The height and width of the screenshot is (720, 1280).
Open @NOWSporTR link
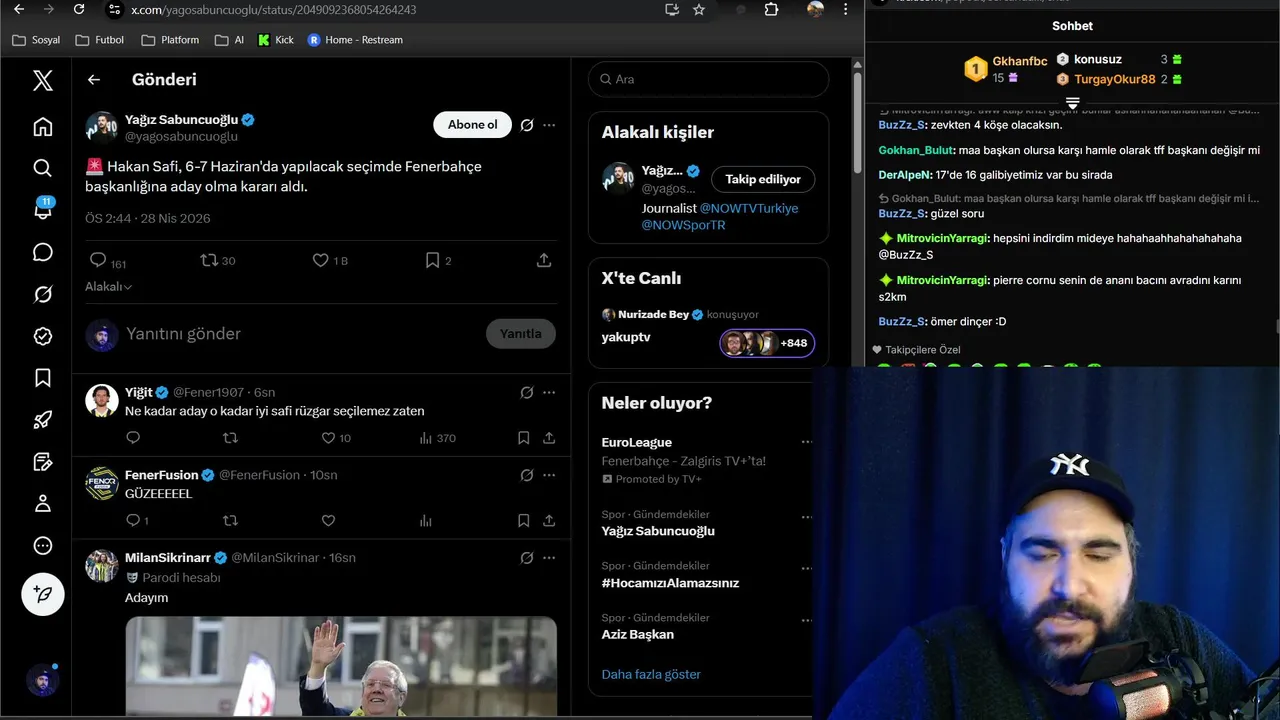683,225
